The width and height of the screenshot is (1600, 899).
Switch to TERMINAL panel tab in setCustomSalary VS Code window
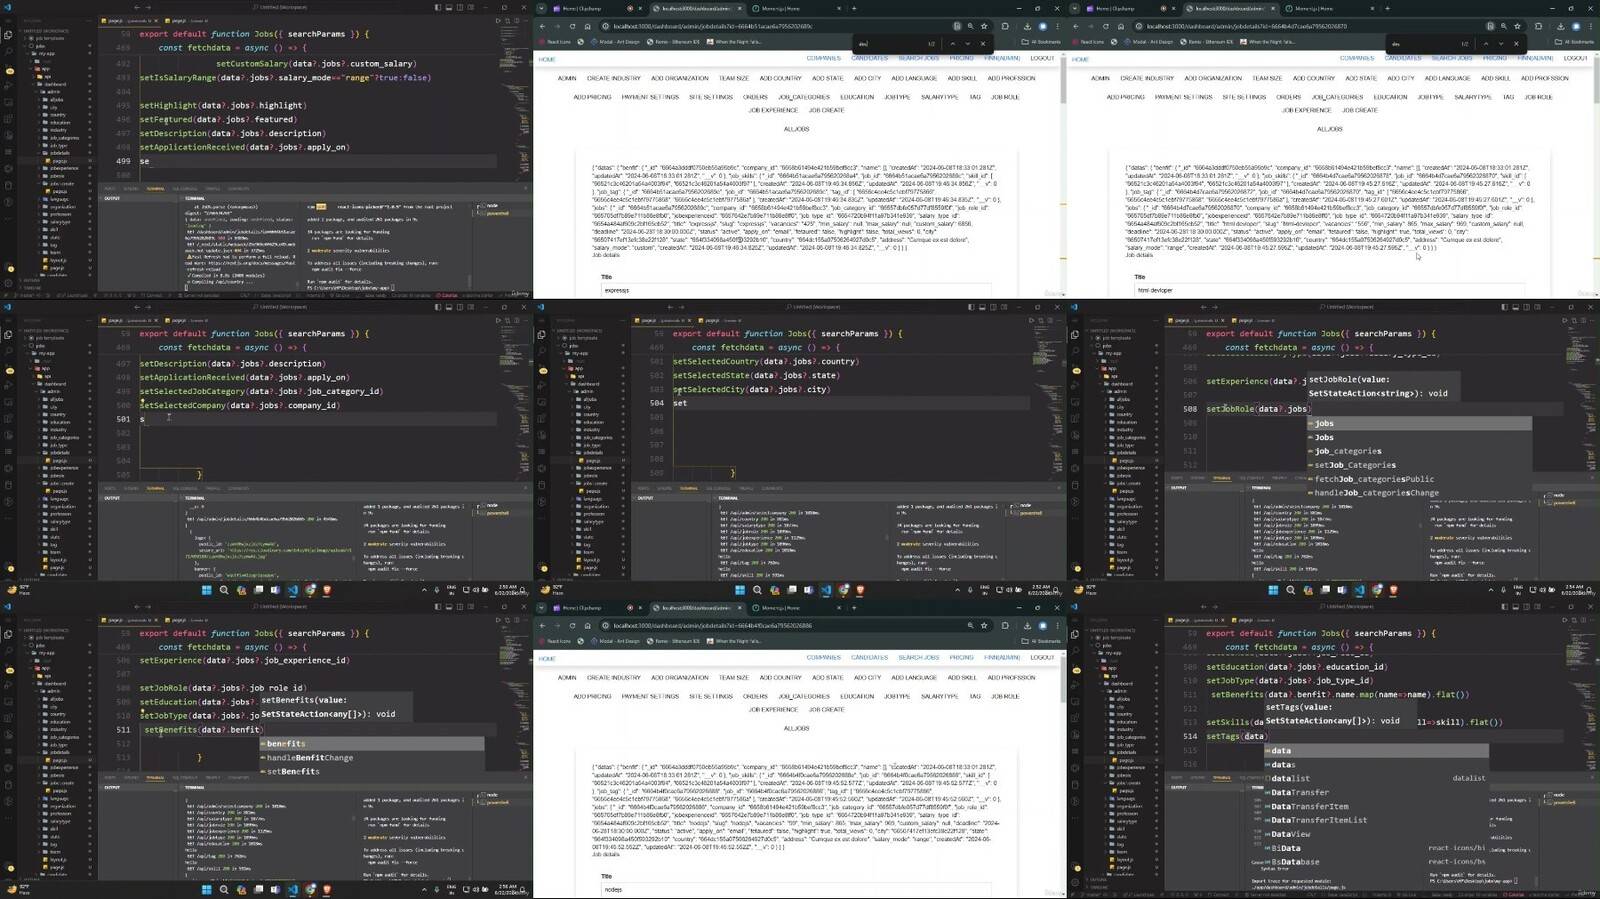pos(155,188)
